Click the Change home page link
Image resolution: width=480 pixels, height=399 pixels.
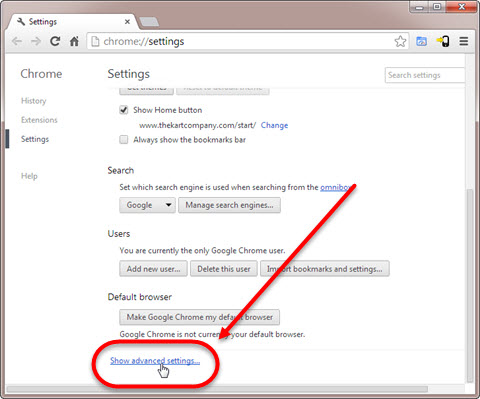click(274, 125)
